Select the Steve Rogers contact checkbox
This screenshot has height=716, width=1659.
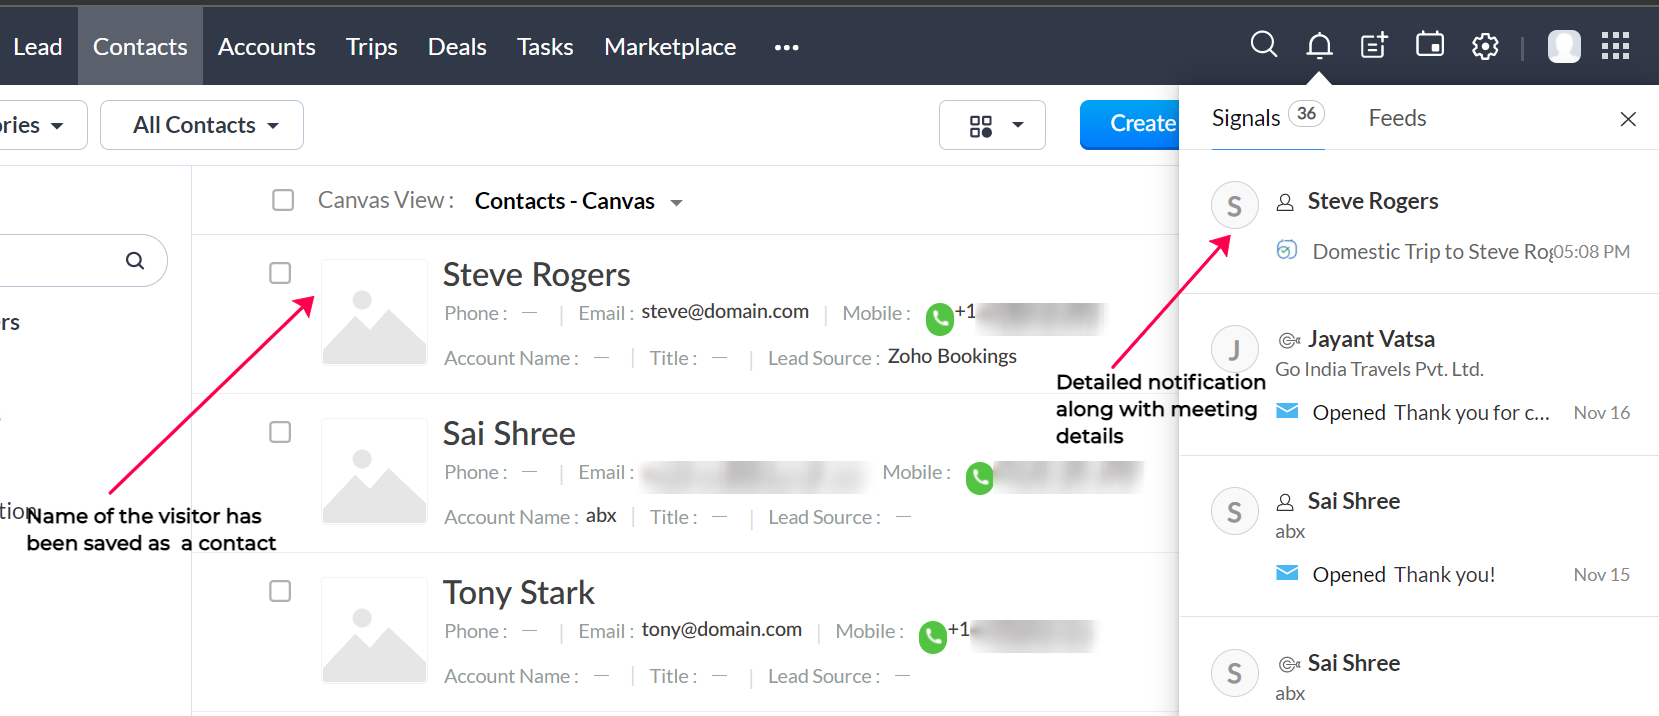pyautogui.click(x=280, y=273)
